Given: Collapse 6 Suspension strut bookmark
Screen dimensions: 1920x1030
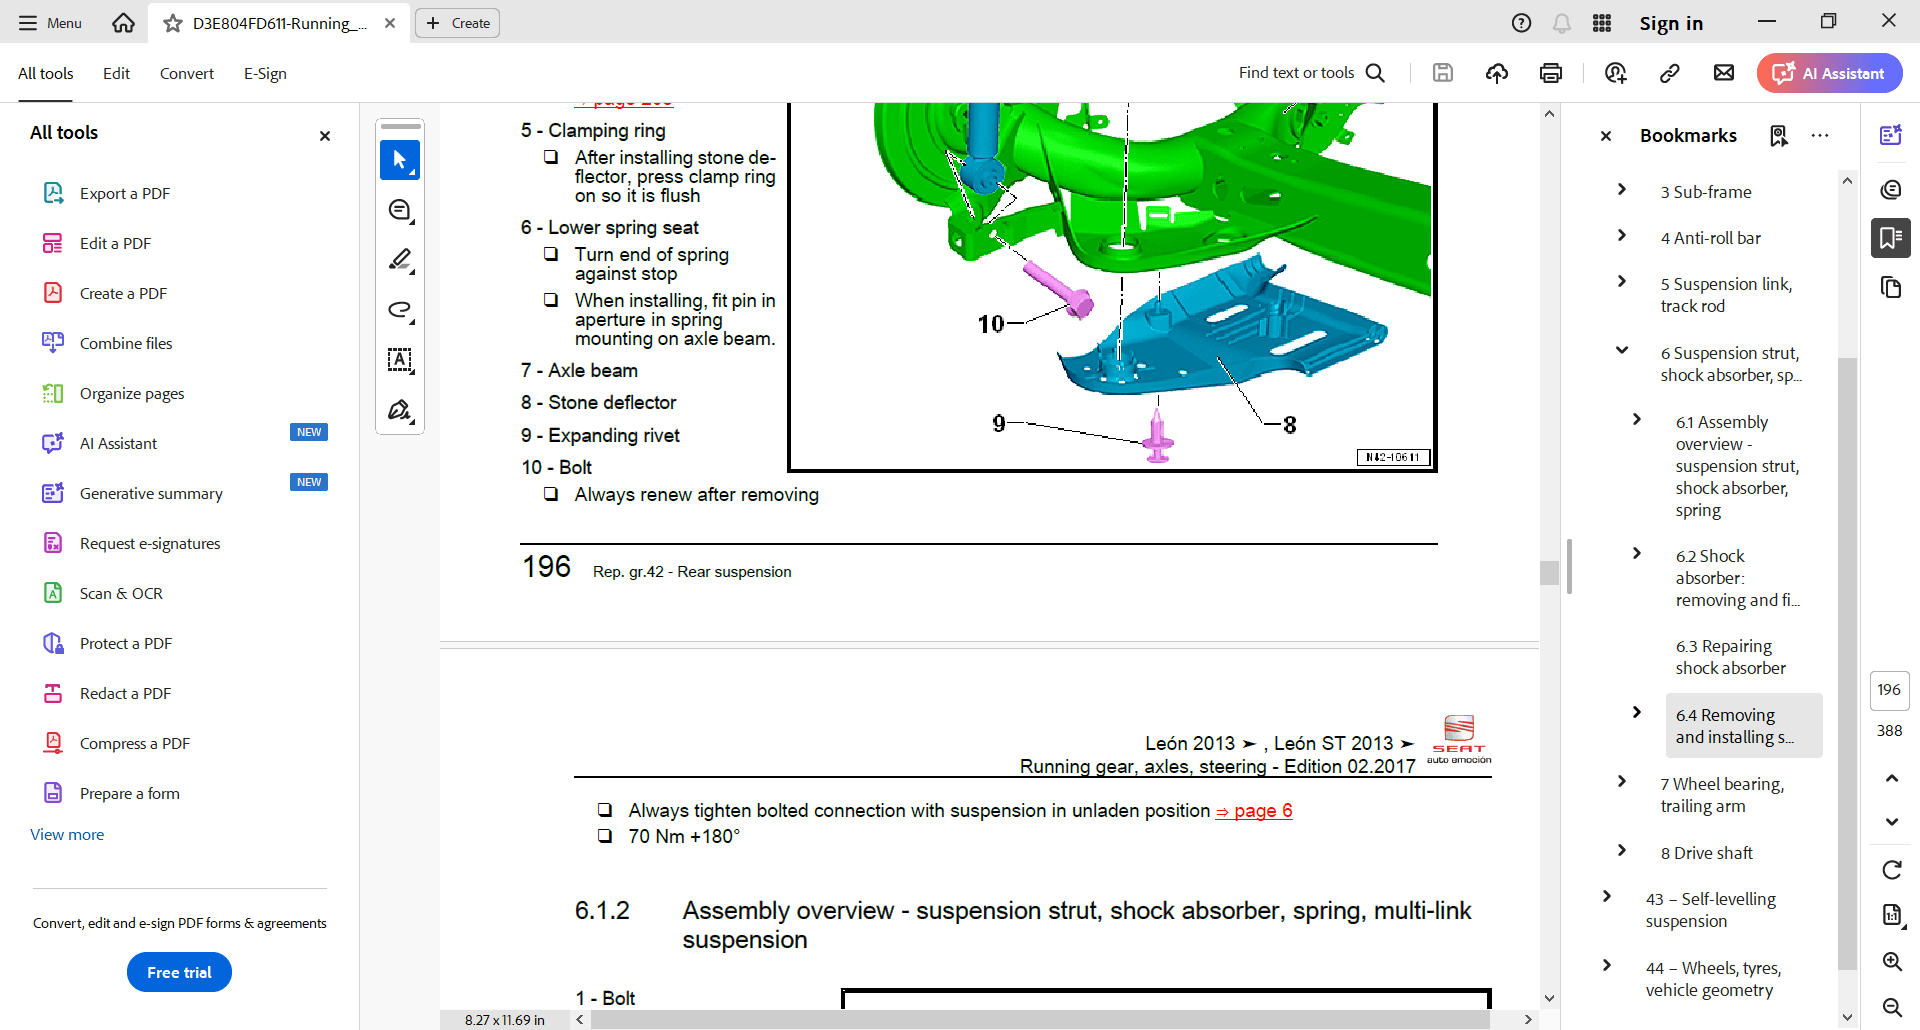Looking at the screenshot, I should [1622, 350].
